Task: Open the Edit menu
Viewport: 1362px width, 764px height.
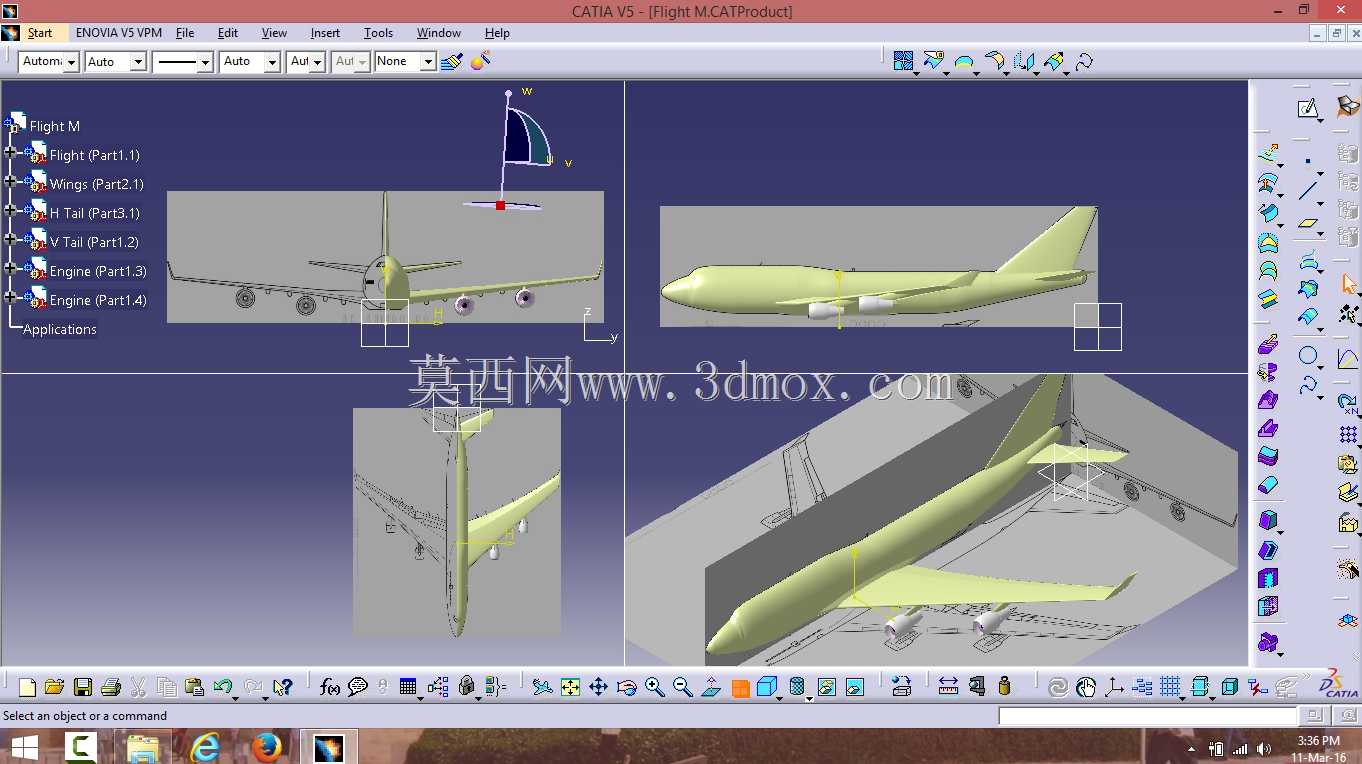Action: 228,33
